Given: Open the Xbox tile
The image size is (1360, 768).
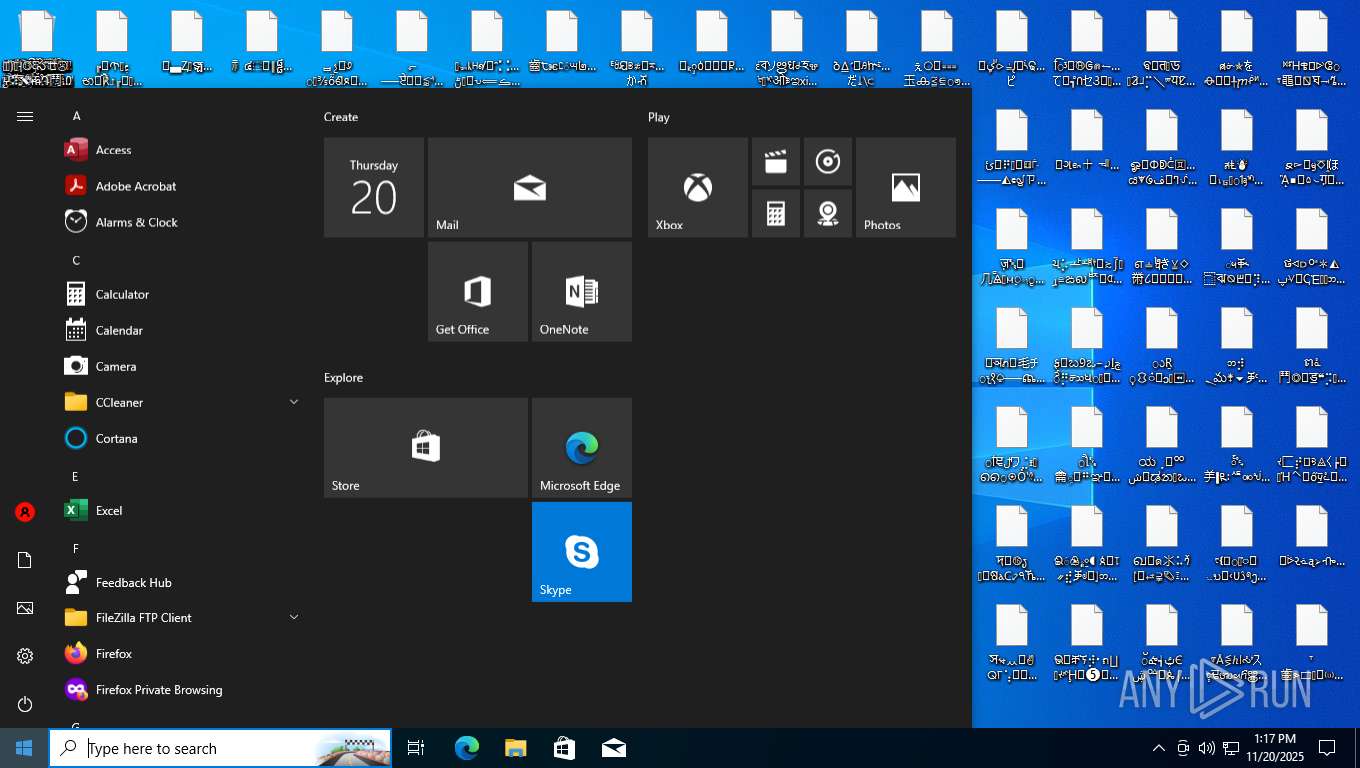Looking at the screenshot, I should pos(698,187).
